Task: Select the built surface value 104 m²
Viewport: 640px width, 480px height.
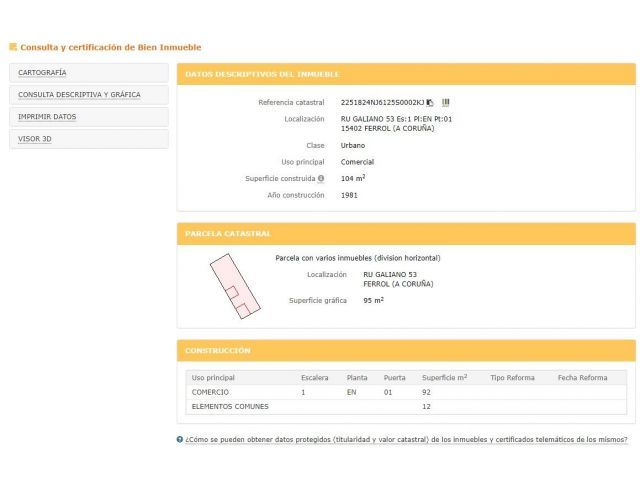Action: pos(353,178)
